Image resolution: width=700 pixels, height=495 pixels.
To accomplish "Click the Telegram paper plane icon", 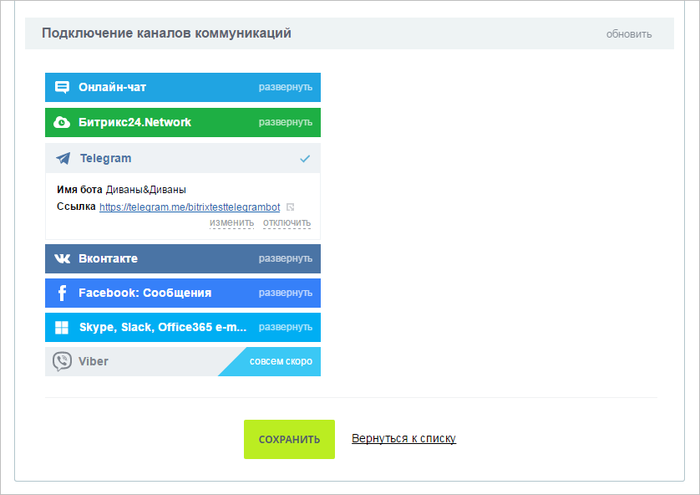I will point(63,158).
